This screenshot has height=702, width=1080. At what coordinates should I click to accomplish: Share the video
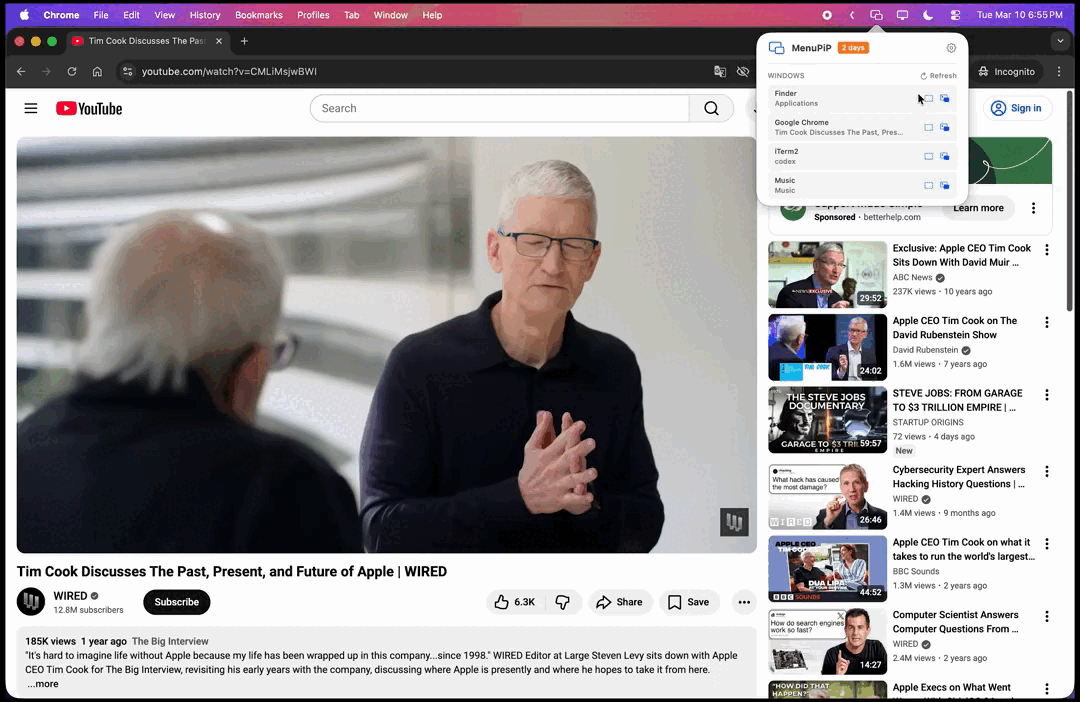coord(619,602)
